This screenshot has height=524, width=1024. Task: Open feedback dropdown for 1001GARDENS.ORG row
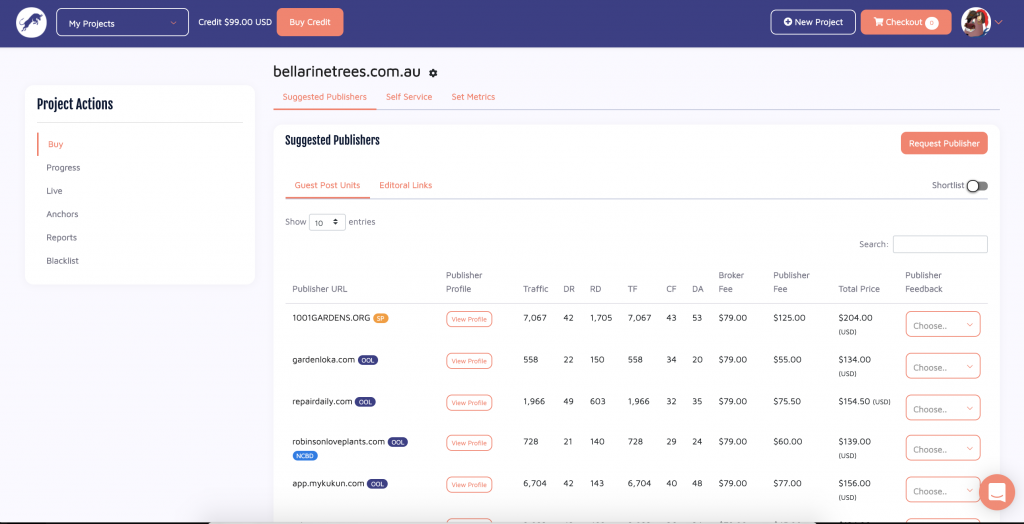click(x=942, y=325)
